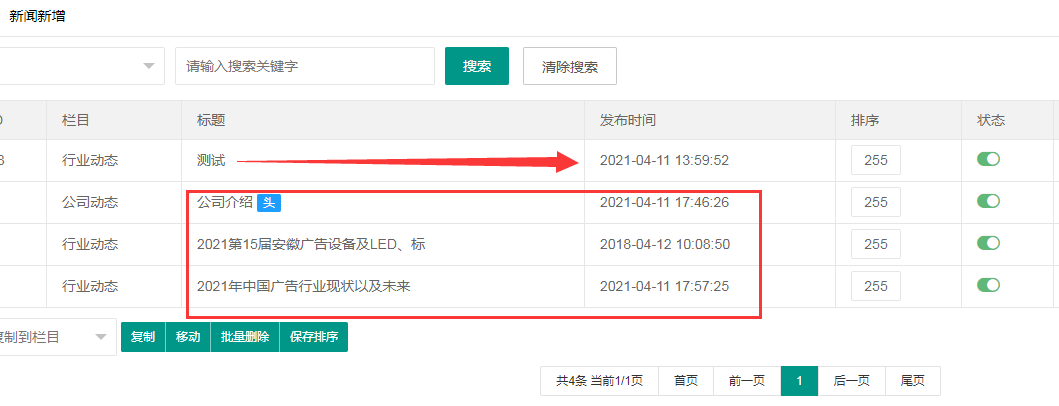This screenshot has width=1059, height=406.
Task: Toggle status switch for 2021年中国广告行业现状 row
Action: (x=988, y=285)
